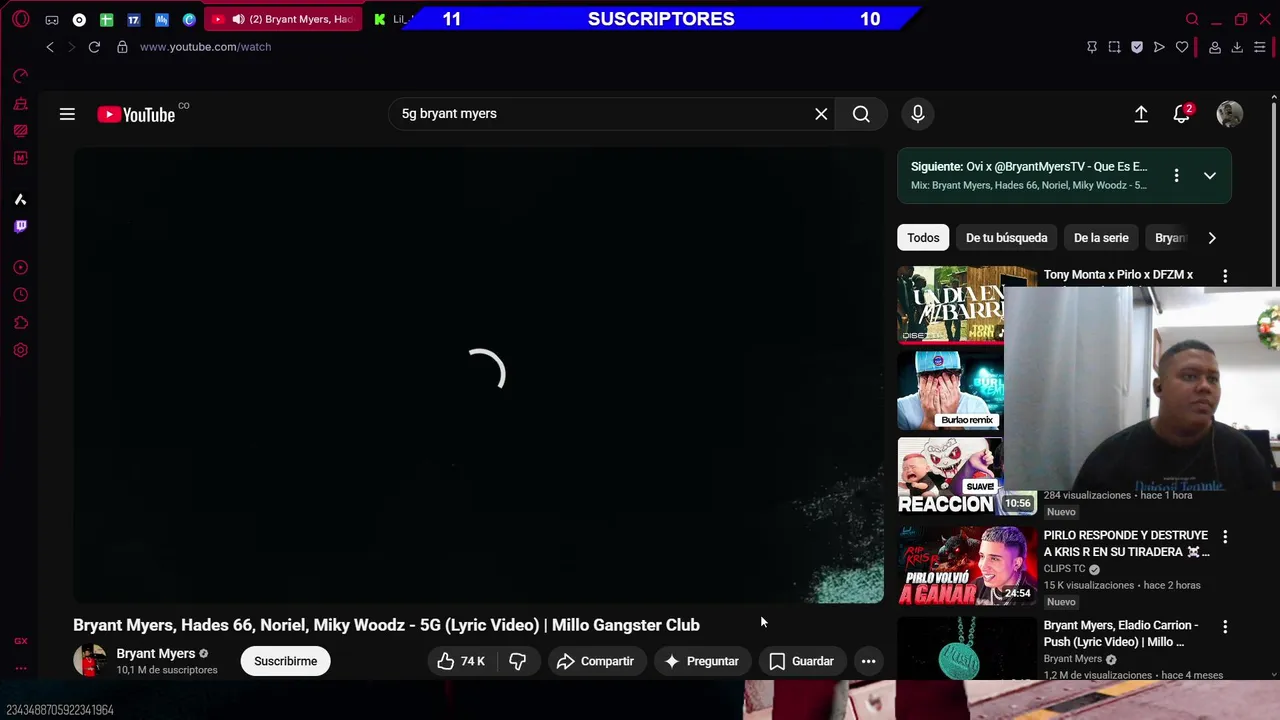Run the YouTube search magnifier button
Viewport: 1280px width, 720px height.
(x=861, y=114)
